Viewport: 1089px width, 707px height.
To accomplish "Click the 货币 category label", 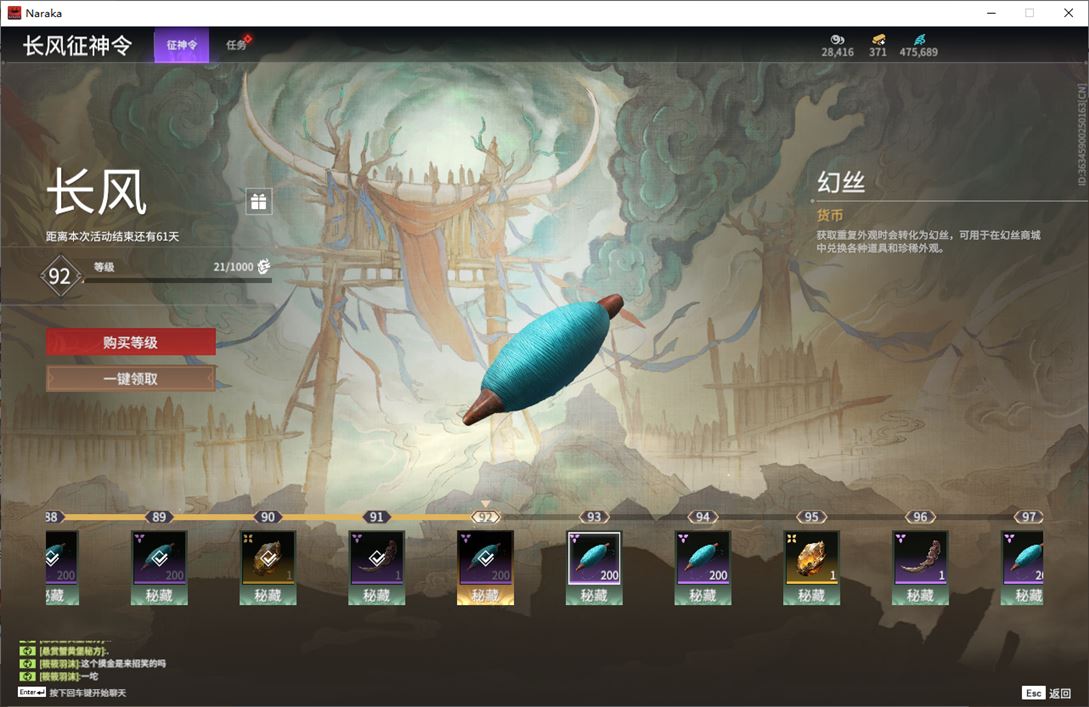I will tap(830, 215).
